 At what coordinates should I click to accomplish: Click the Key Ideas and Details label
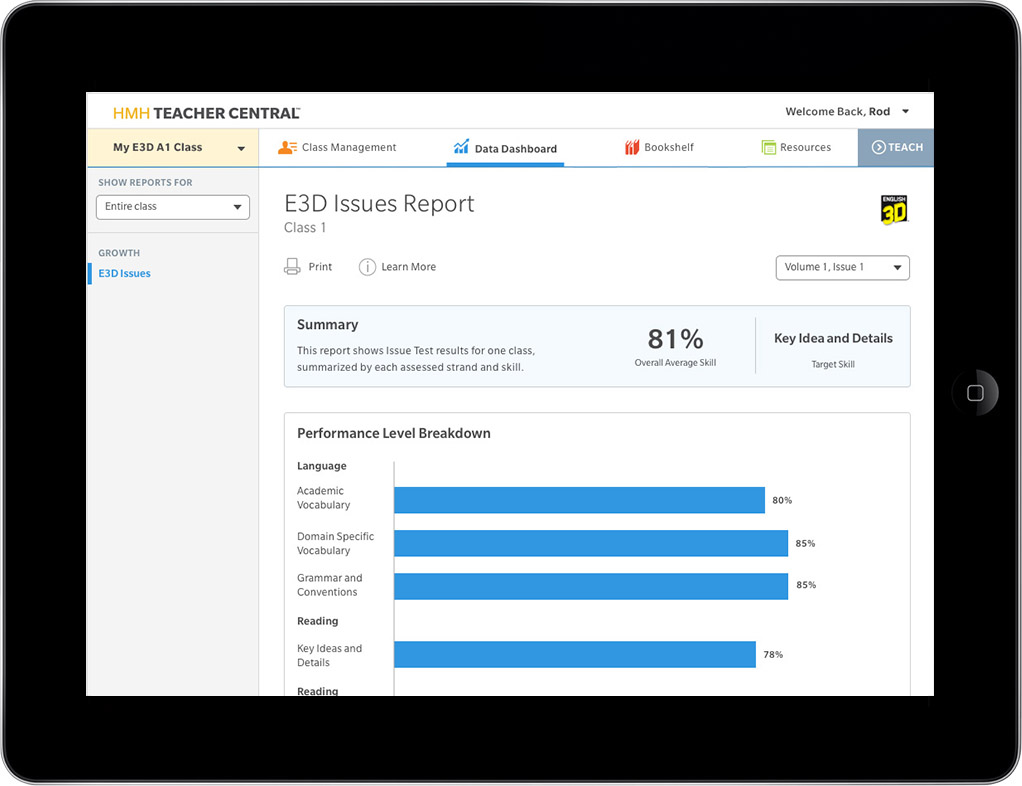329,656
